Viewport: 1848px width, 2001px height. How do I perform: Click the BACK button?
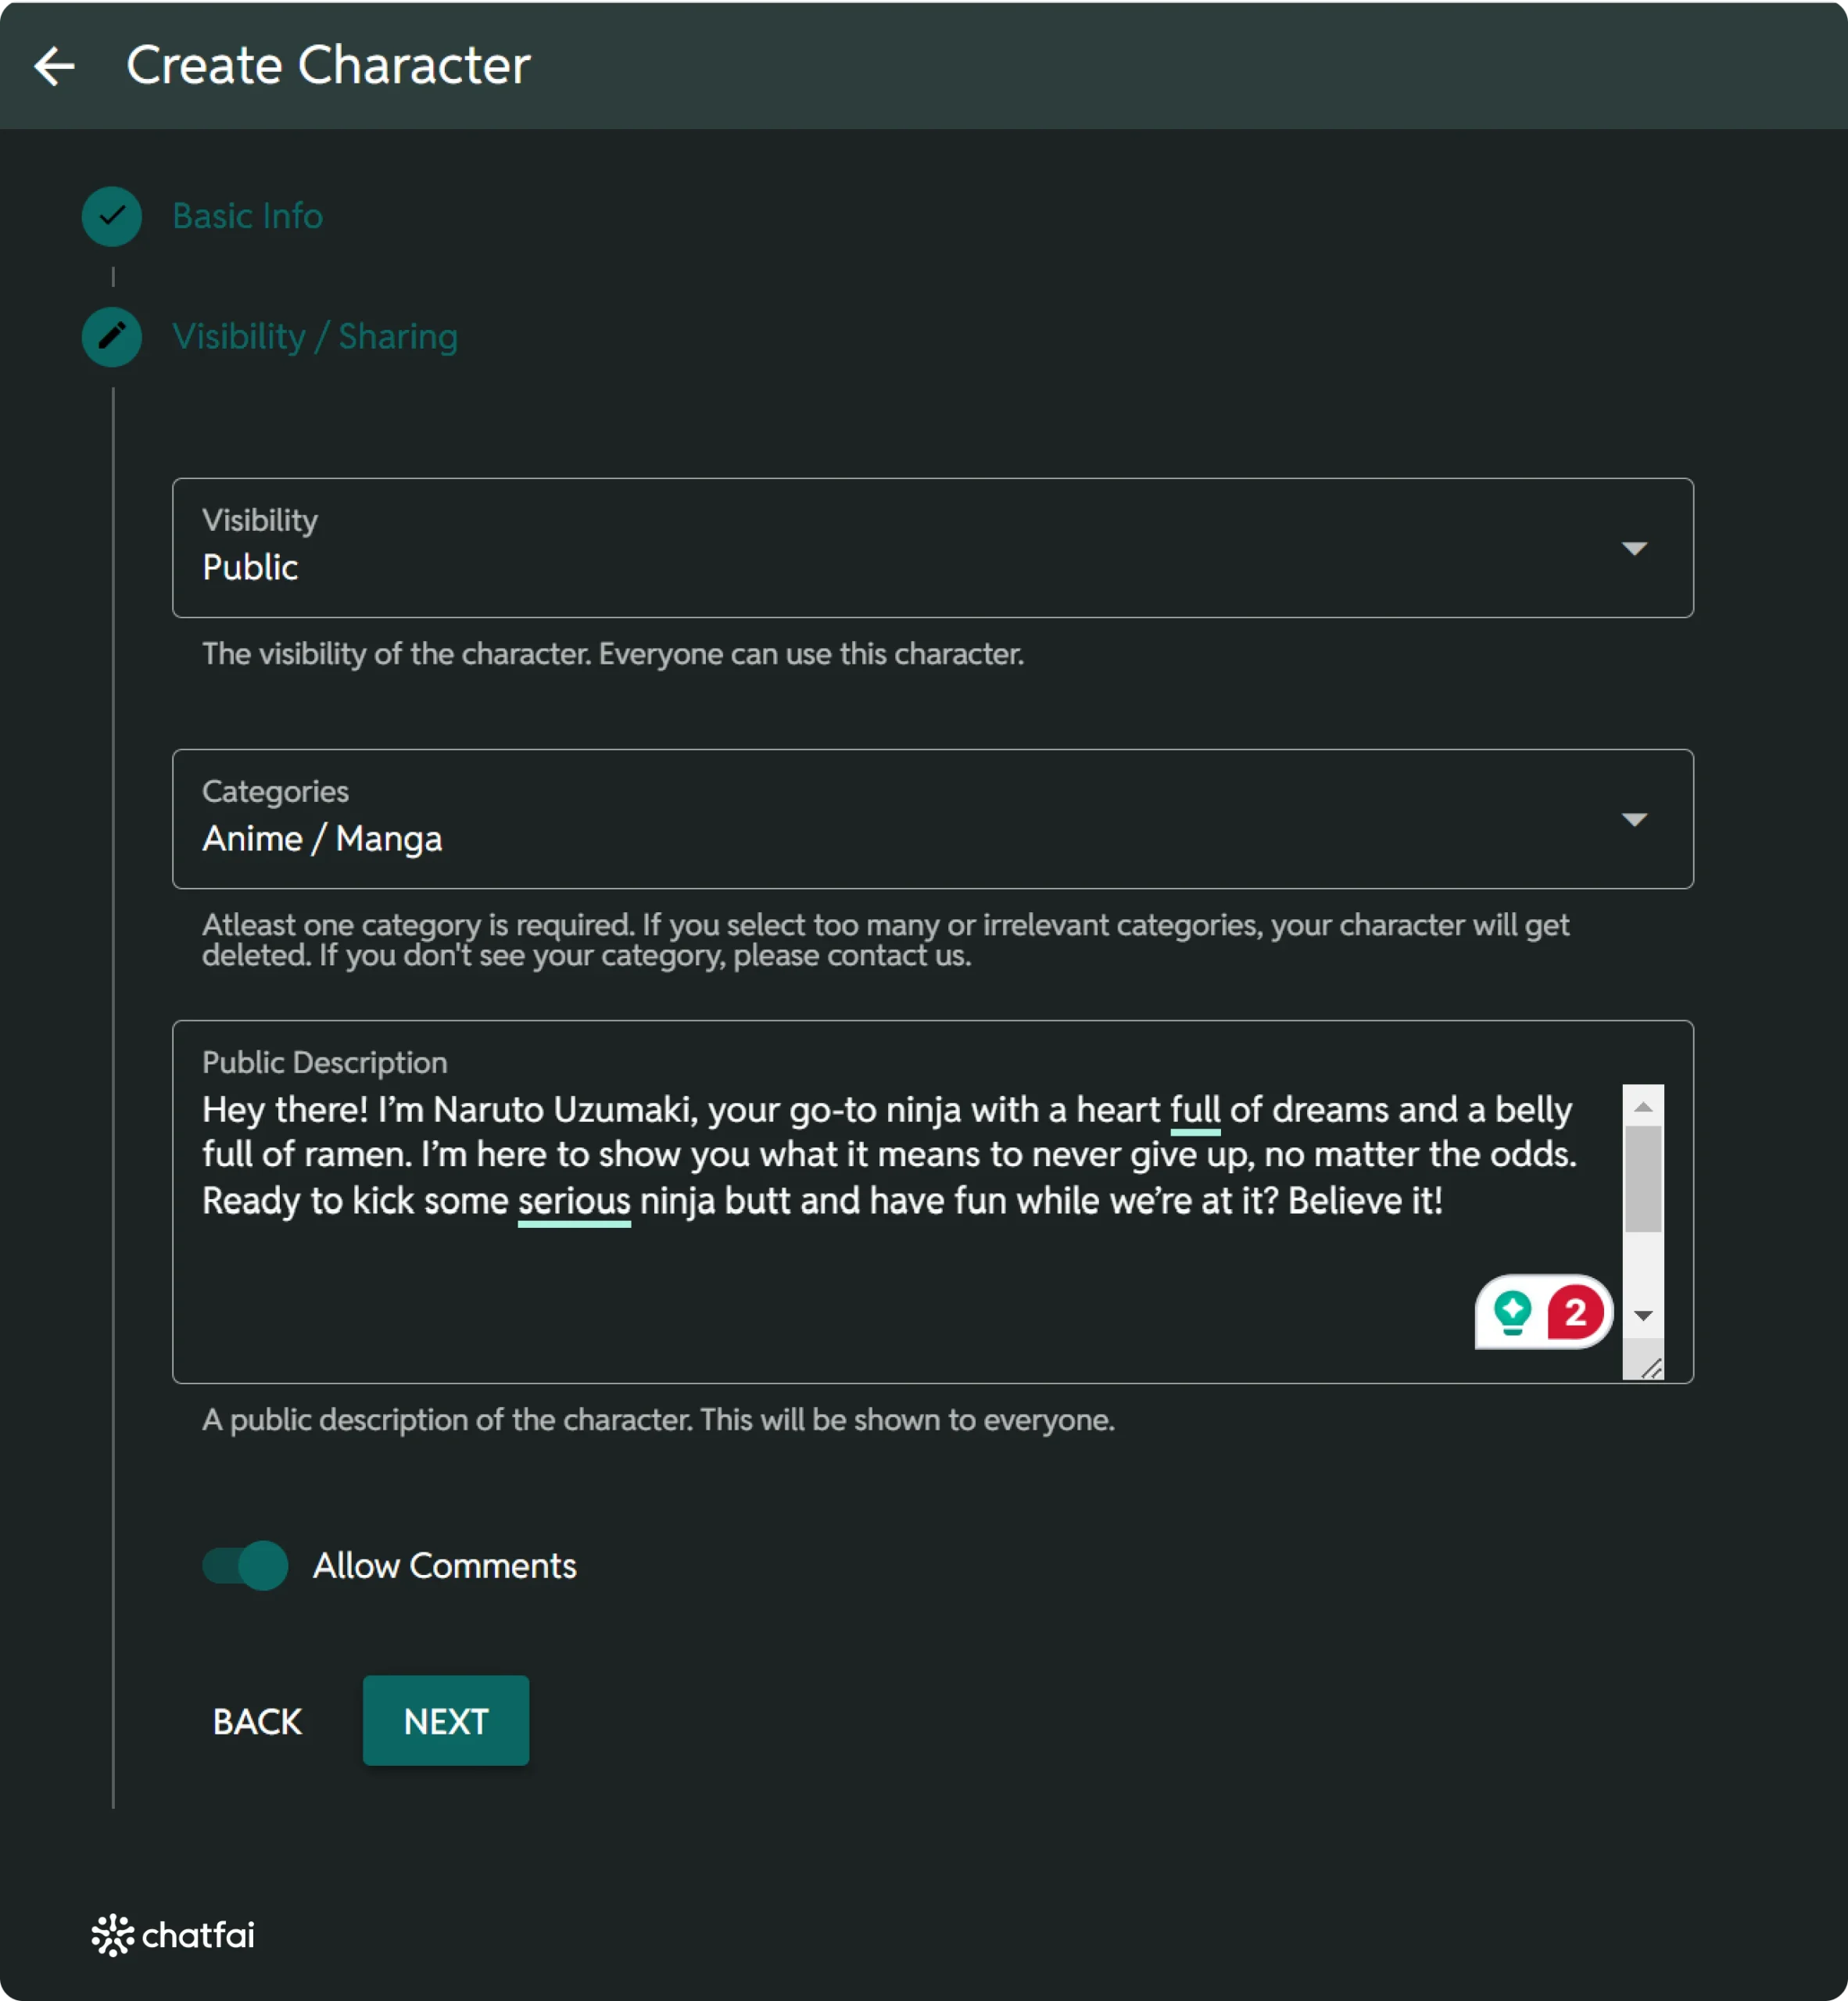257,1721
